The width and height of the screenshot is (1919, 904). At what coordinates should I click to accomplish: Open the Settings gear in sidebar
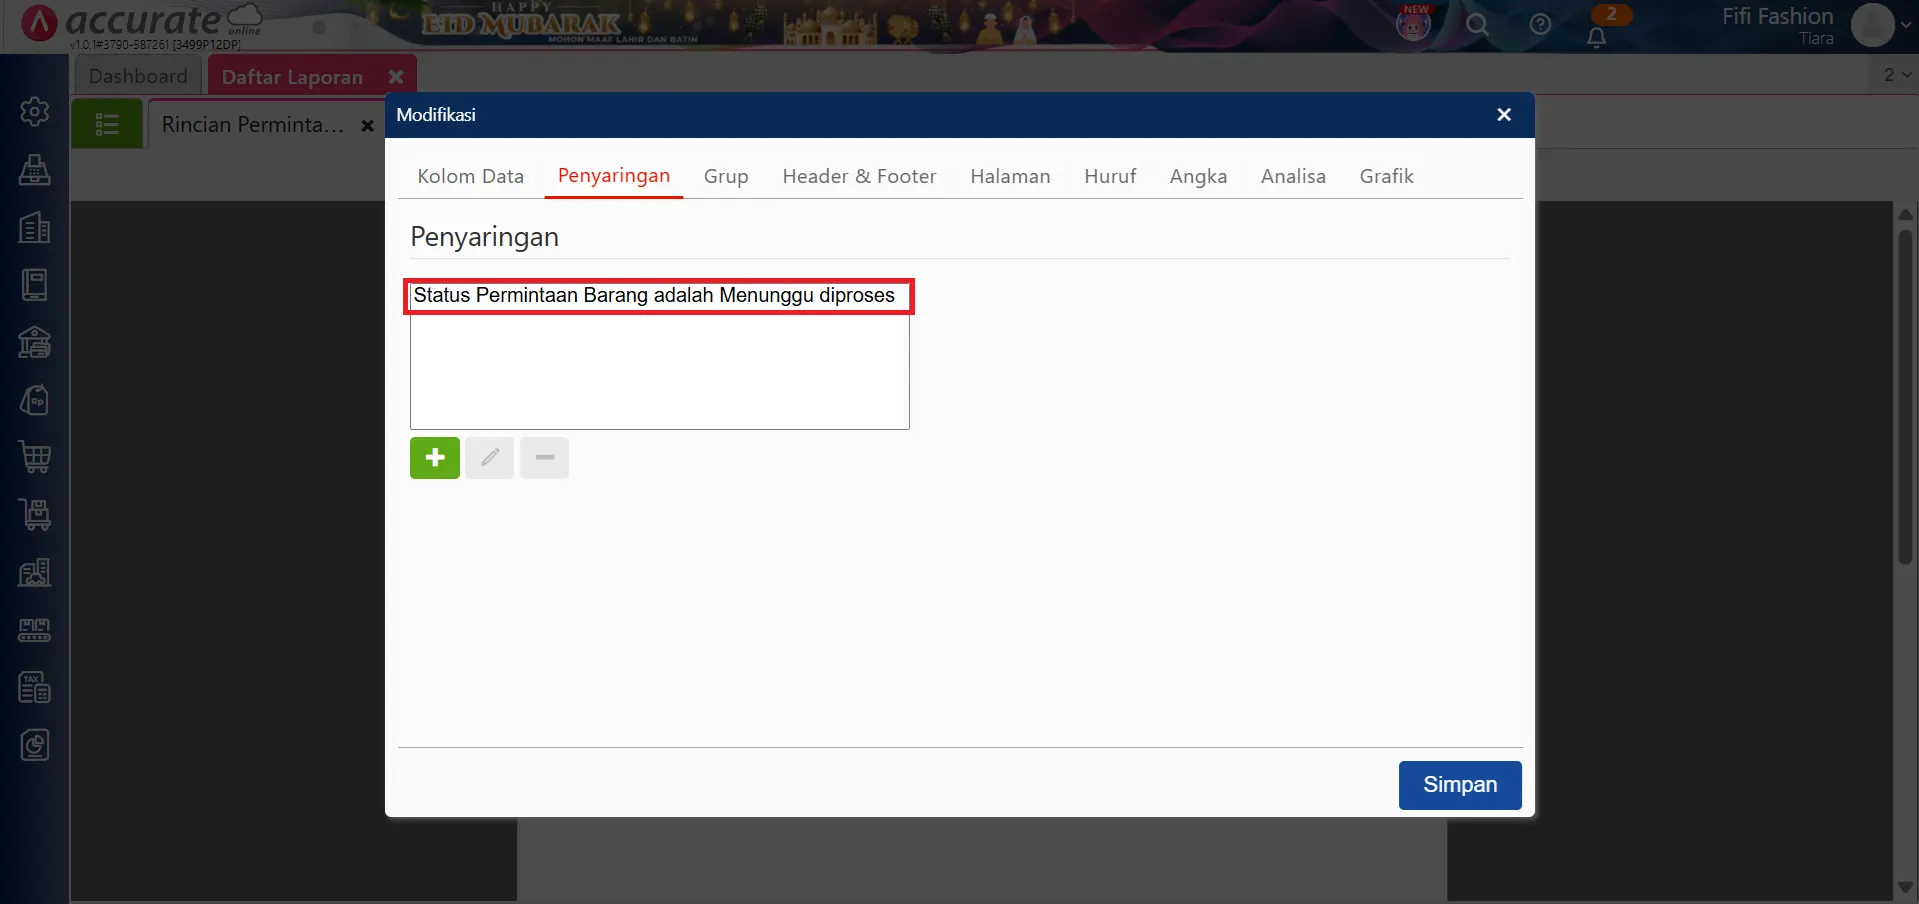[x=35, y=111]
